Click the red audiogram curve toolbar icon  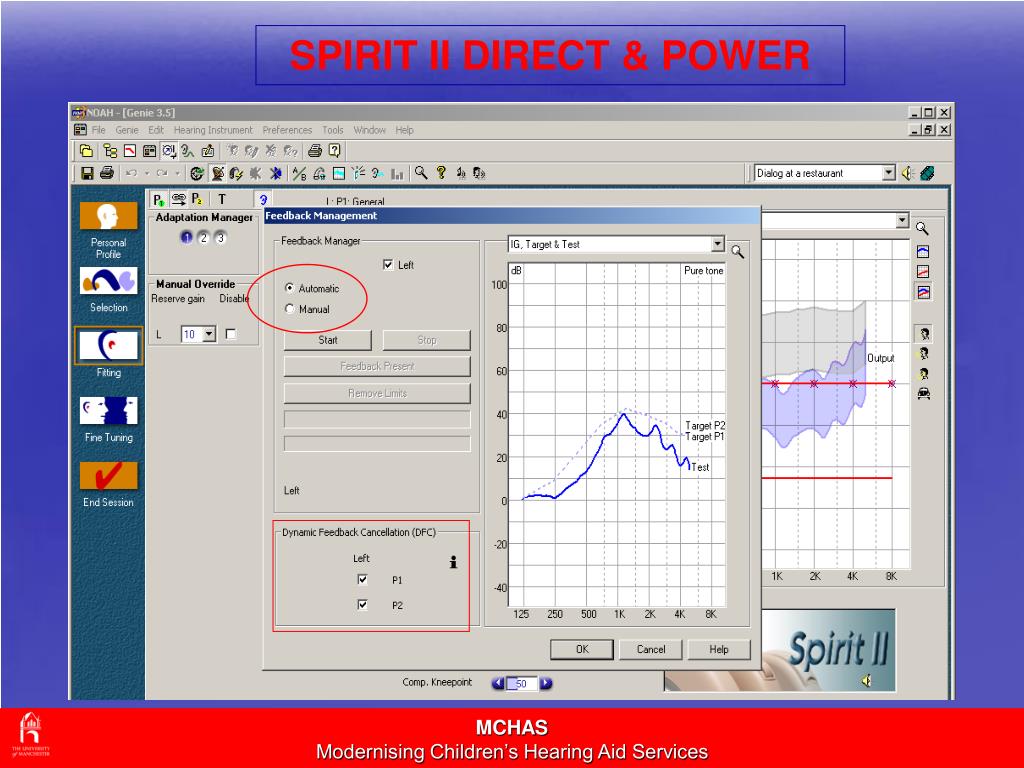(x=130, y=151)
